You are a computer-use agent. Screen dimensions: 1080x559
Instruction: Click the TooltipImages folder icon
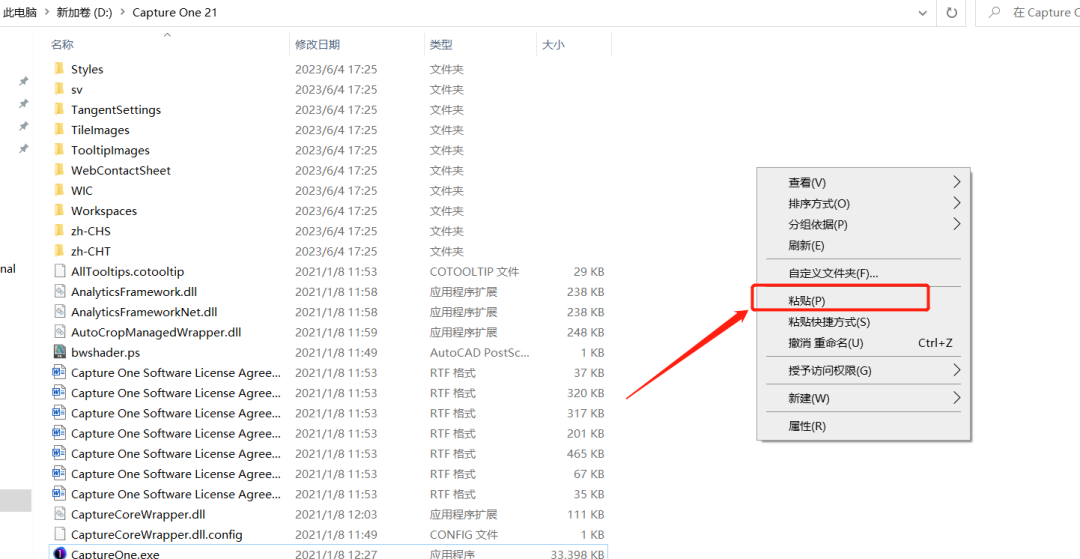tap(59, 149)
